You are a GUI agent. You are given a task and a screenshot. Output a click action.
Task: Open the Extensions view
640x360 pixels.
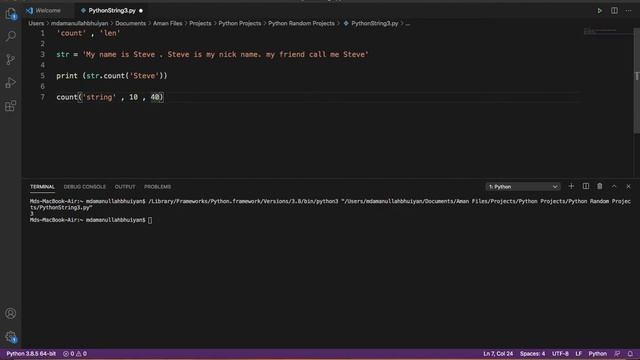coord(11,106)
